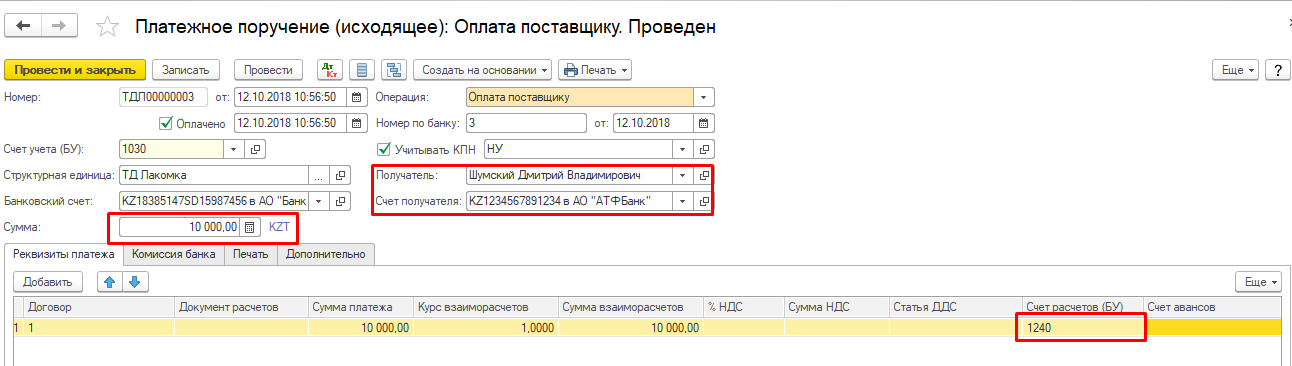The height and width of the screenshot is (366, 1292).
Task: Expand the Учитывать КПН НУ dropdown
Action: point(683,149)
